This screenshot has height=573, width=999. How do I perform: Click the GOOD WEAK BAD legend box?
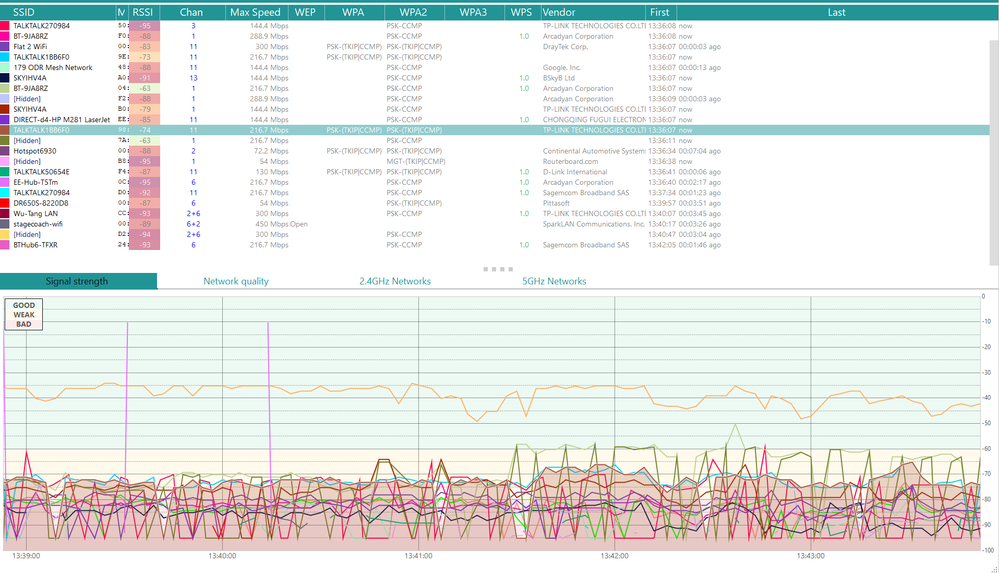(24, 314)
